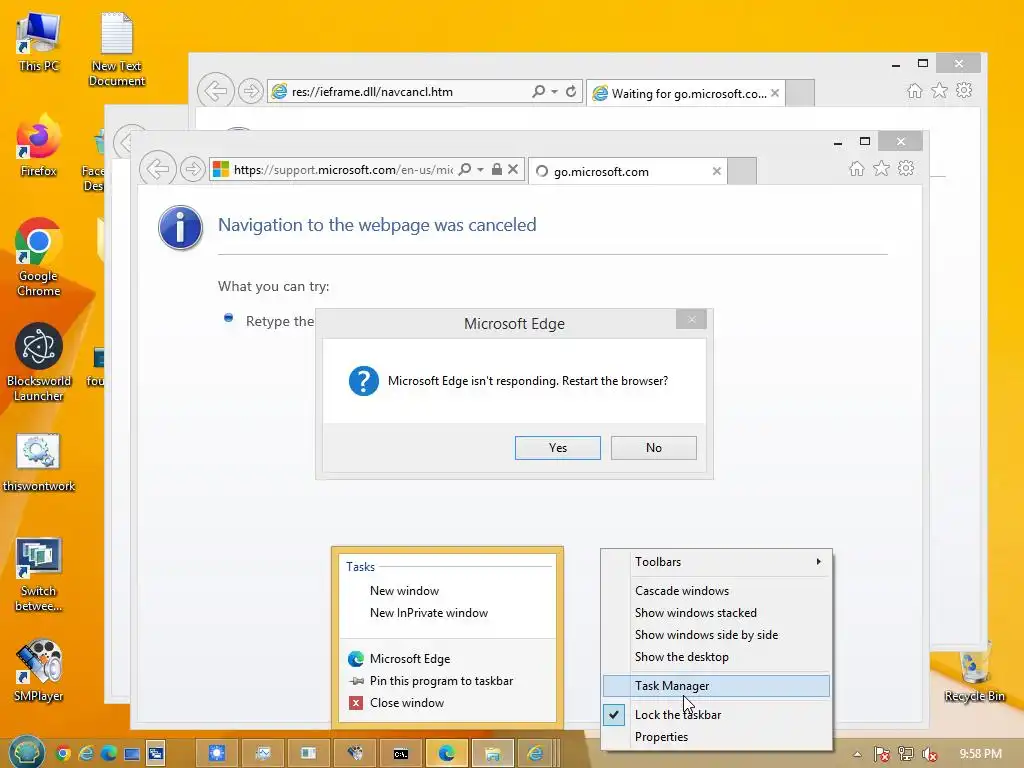Click forward arrow in support.microsoft.com window
Viewport: 1024px width, 768px height.
(193, 170)
